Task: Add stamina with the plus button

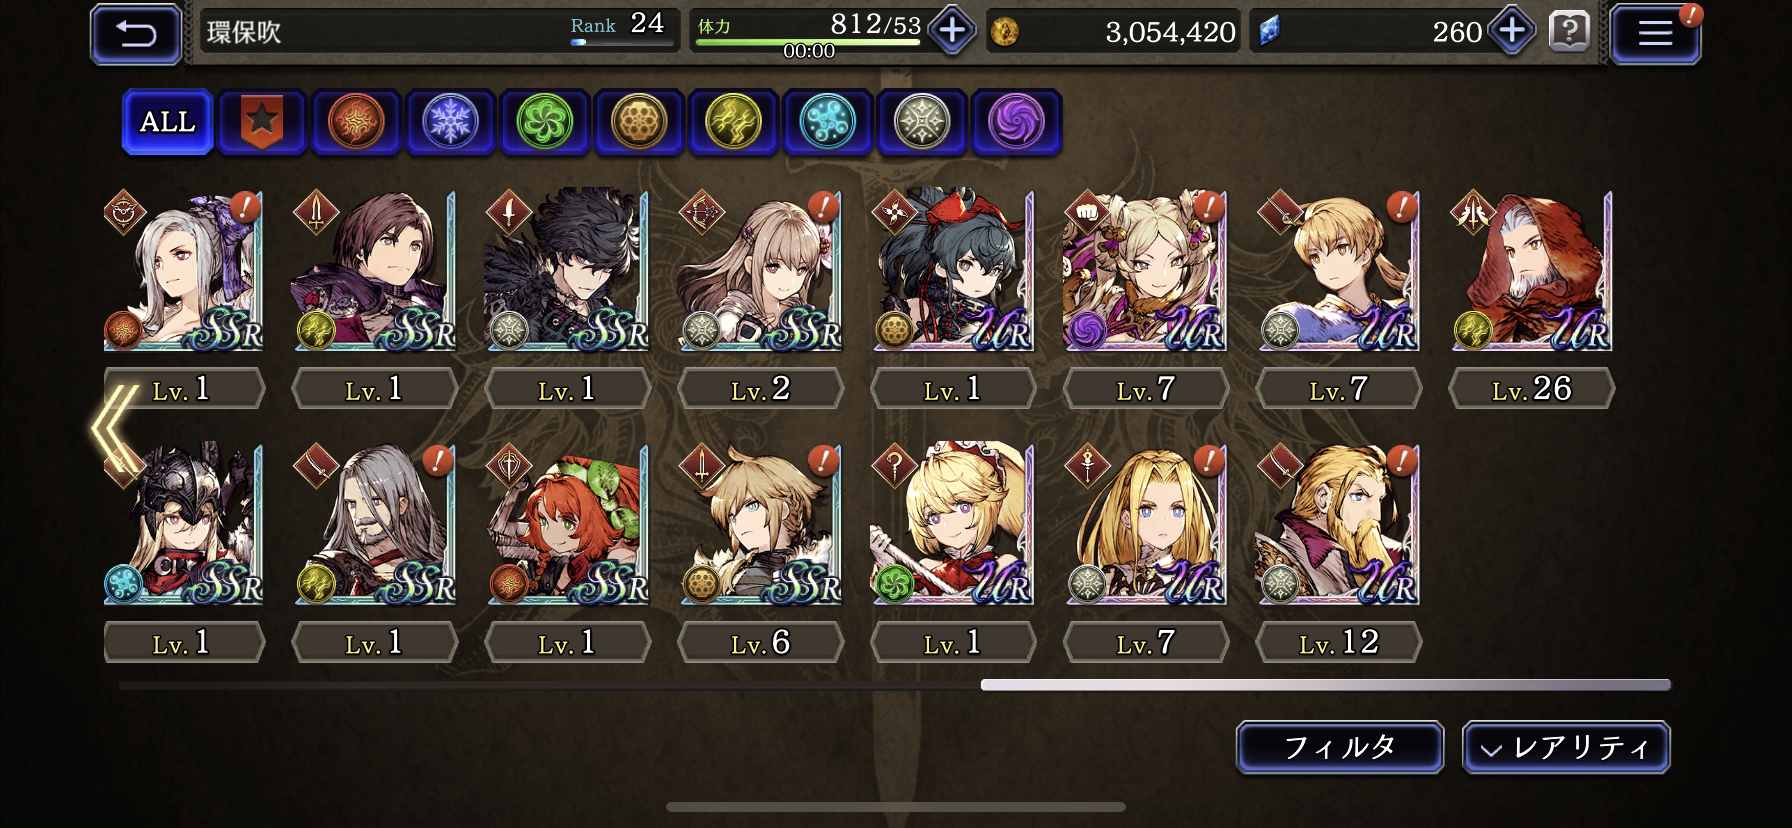Action: point(952,30)
